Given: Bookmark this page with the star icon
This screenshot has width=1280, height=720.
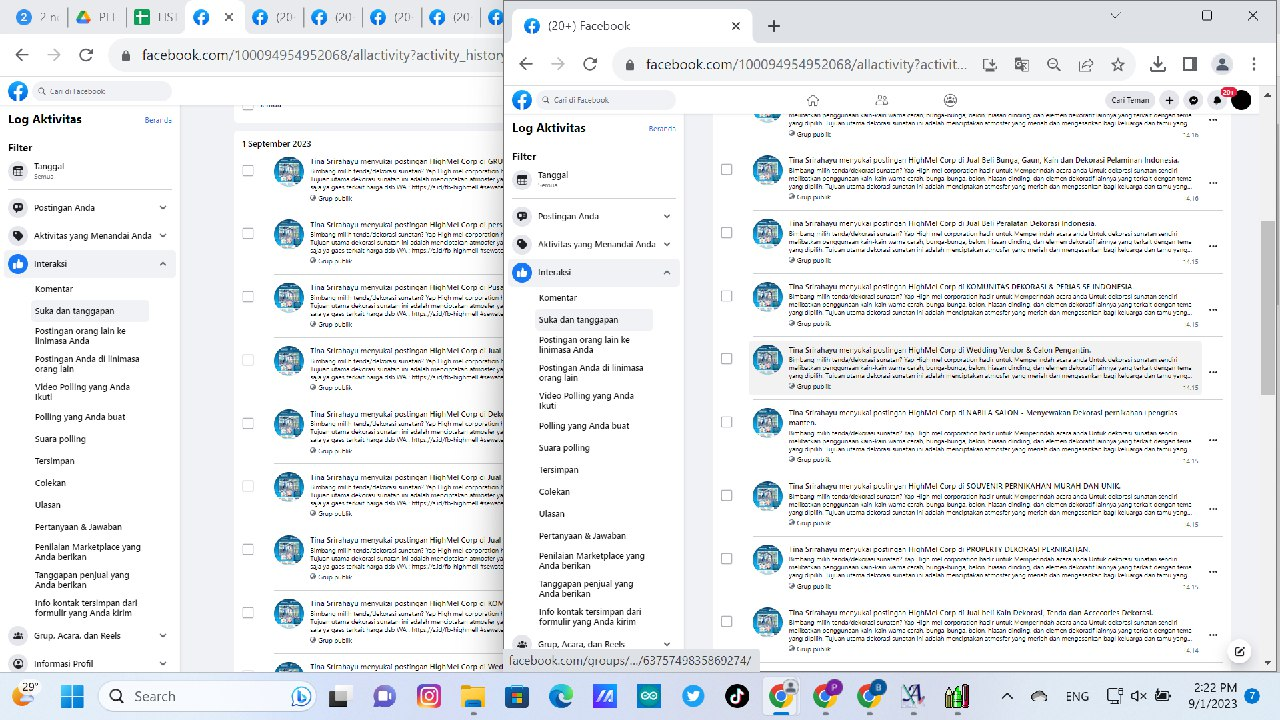Looking at the screenshot, I should tap(1117, 64).
